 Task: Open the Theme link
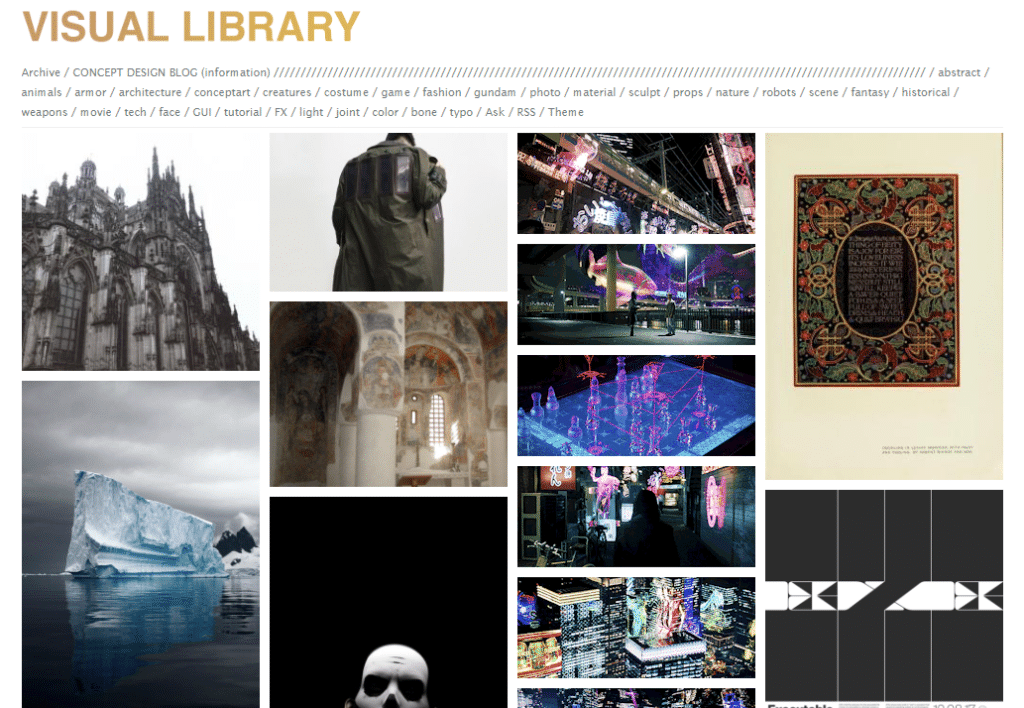tap(566, 112)
